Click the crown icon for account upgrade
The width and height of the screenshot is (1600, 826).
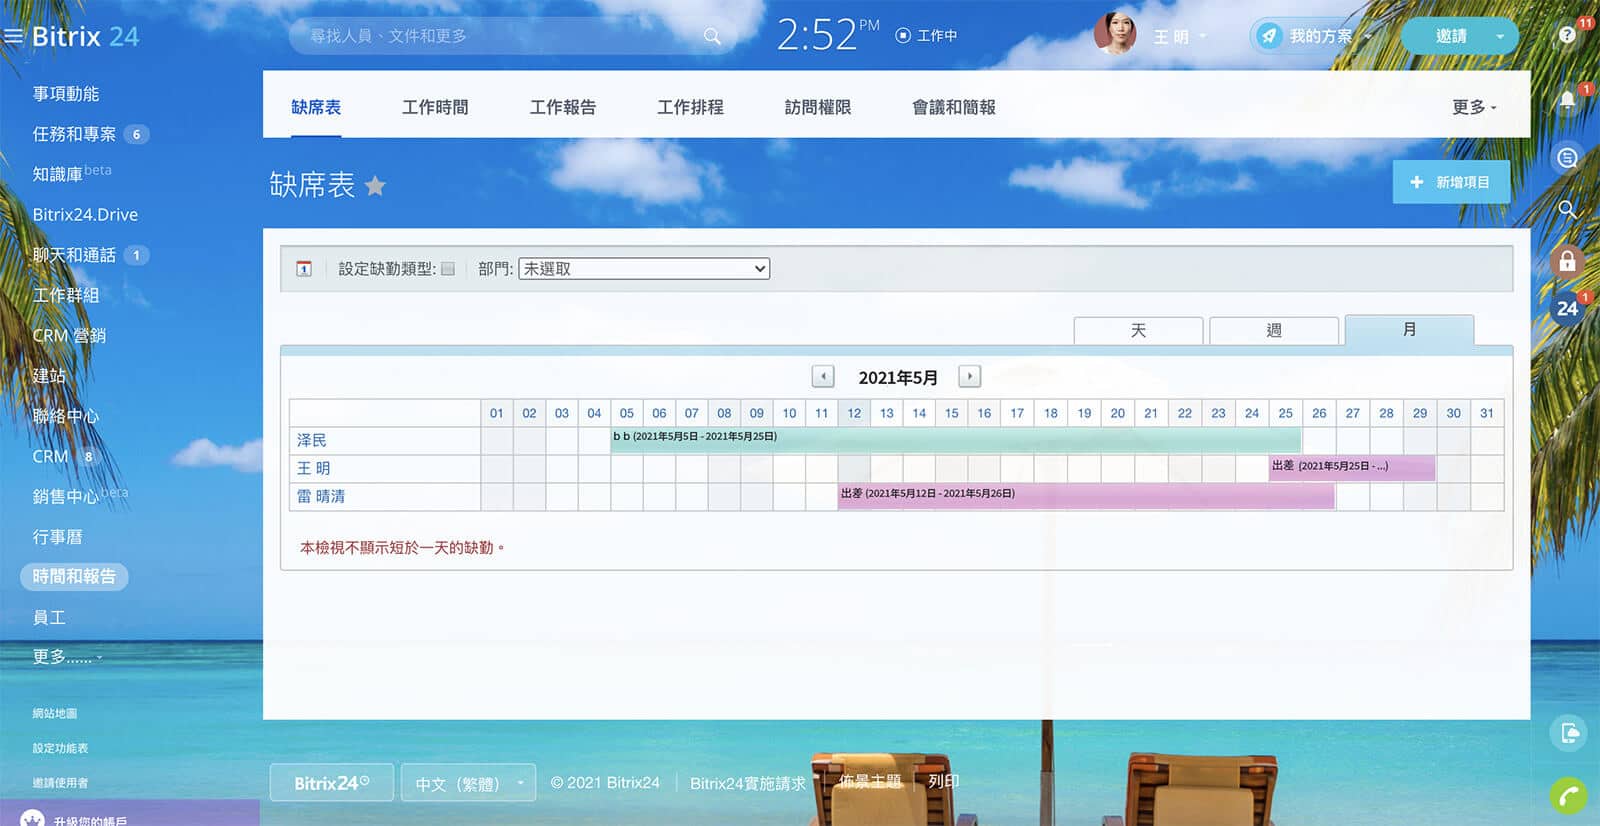pos(33,820)
